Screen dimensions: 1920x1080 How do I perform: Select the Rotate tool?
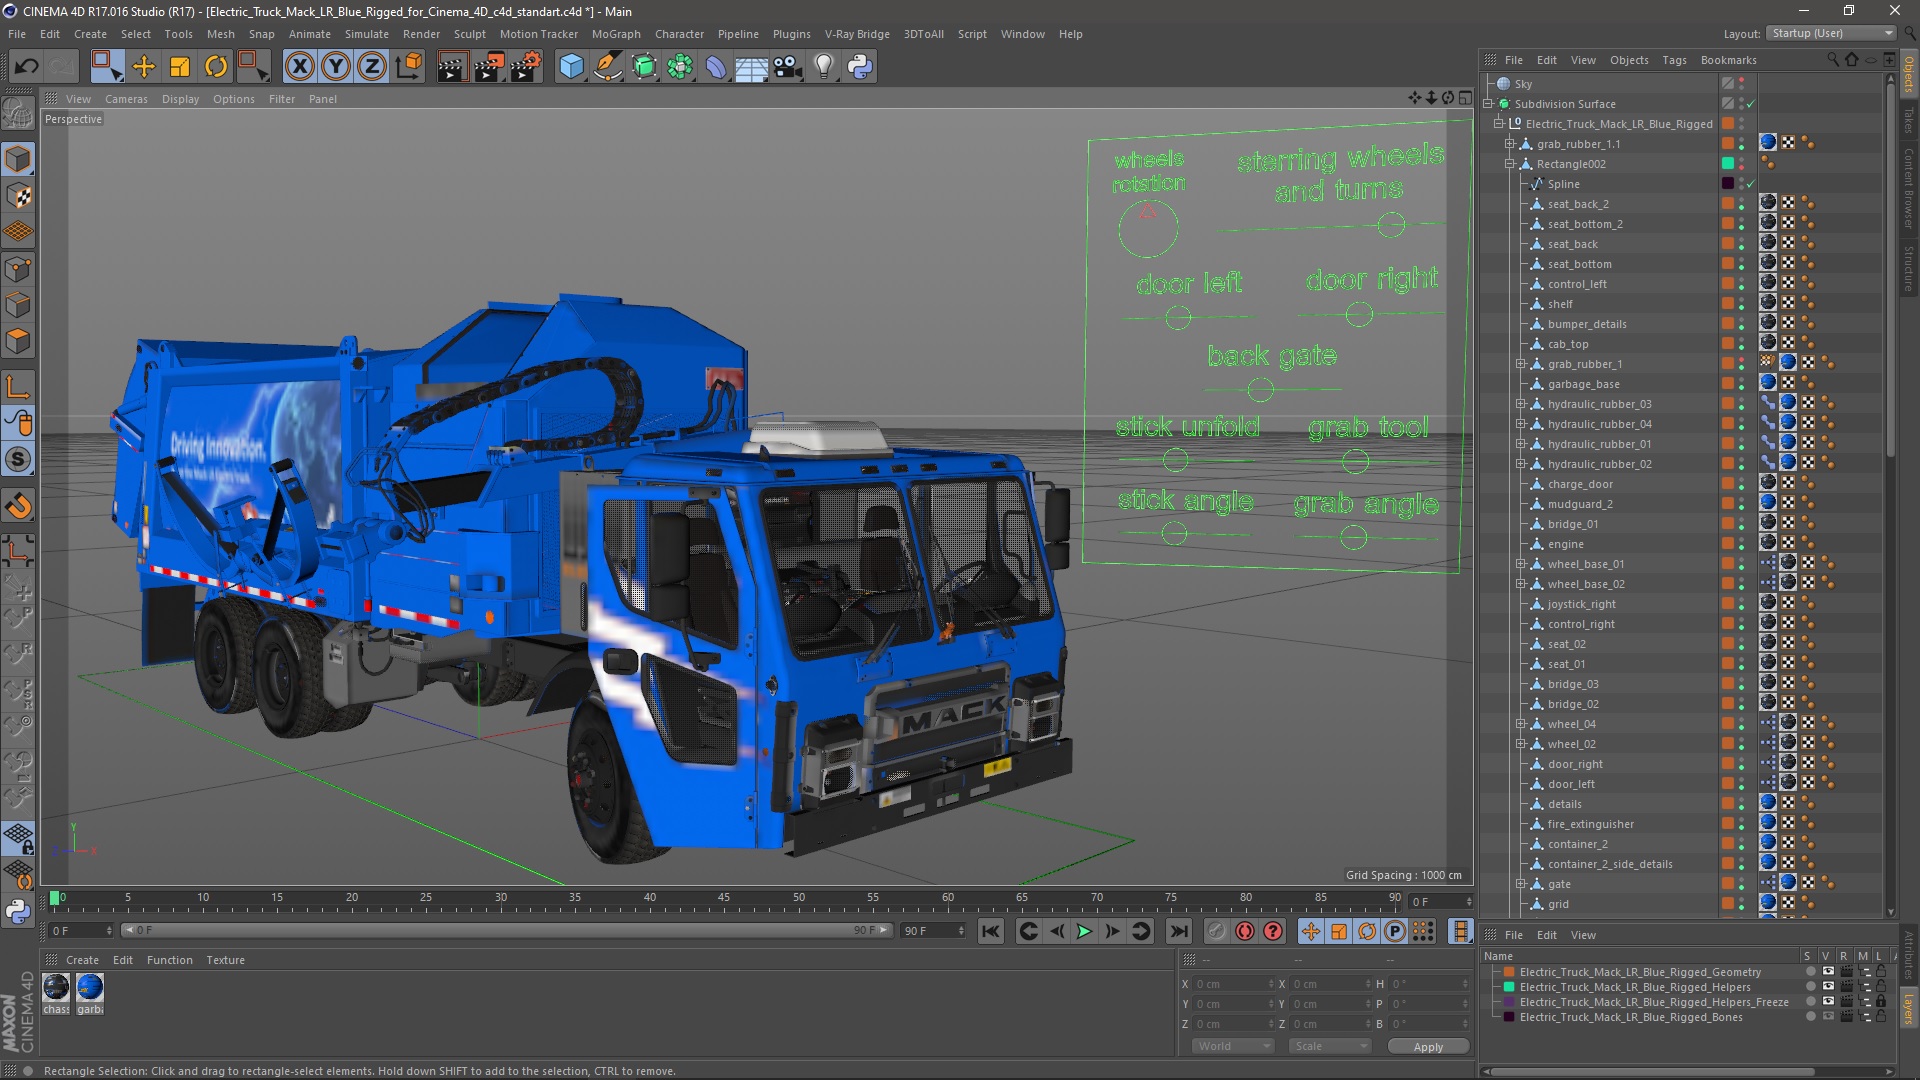[216, 67]
